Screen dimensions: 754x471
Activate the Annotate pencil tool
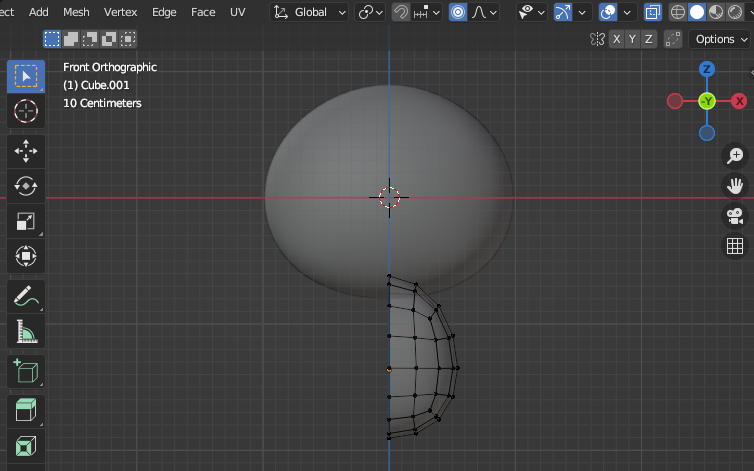[x=26, y=295]
